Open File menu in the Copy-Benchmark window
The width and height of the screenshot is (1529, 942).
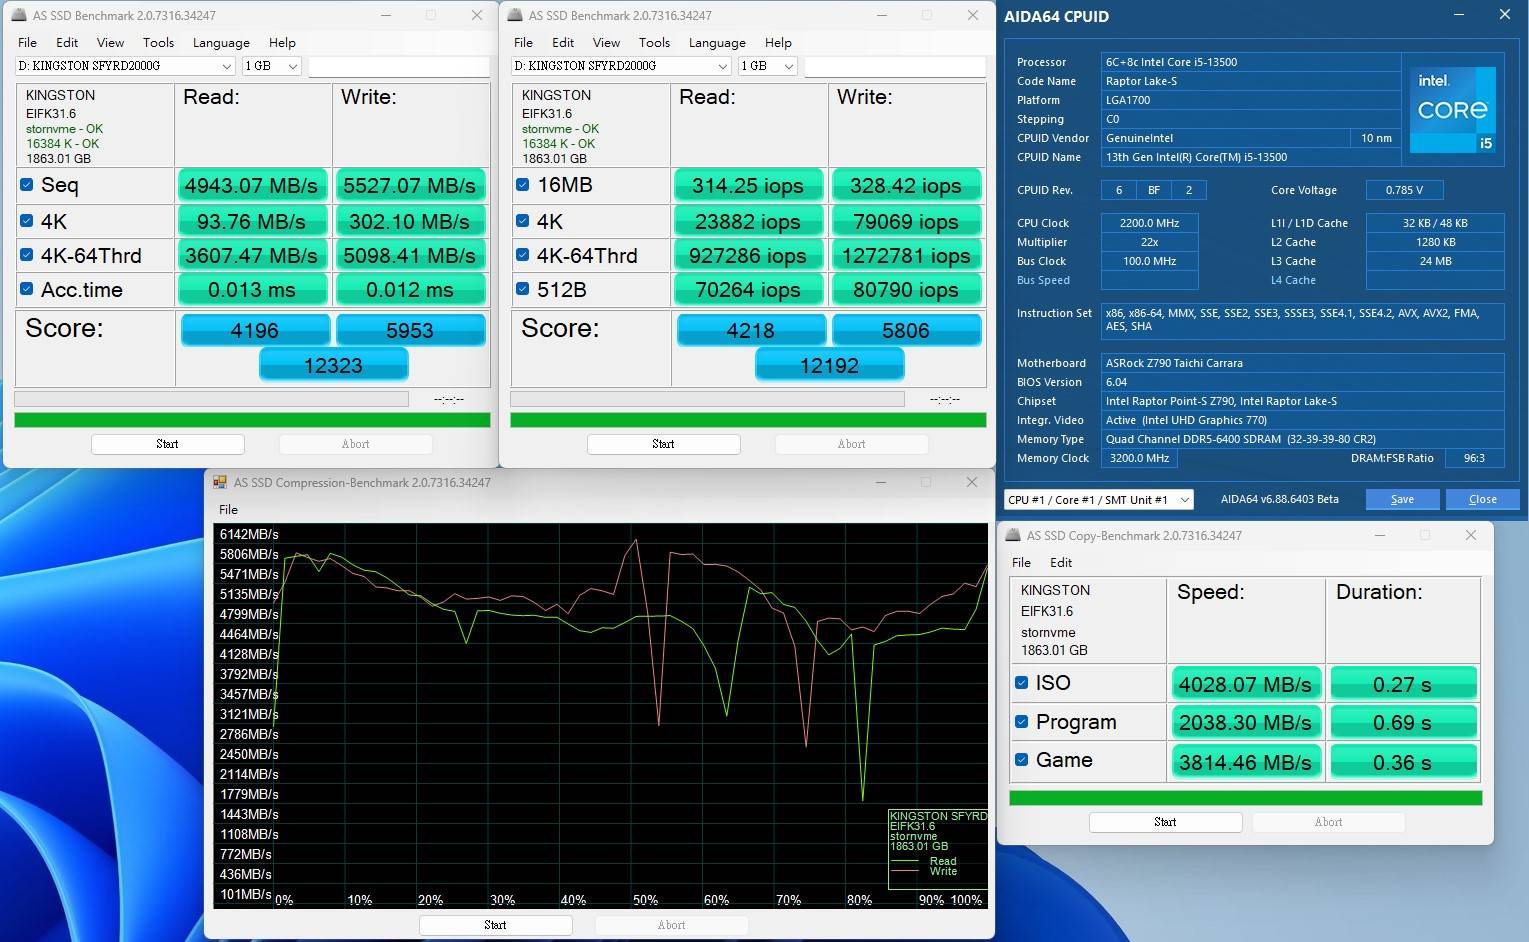coord(1021,562)
